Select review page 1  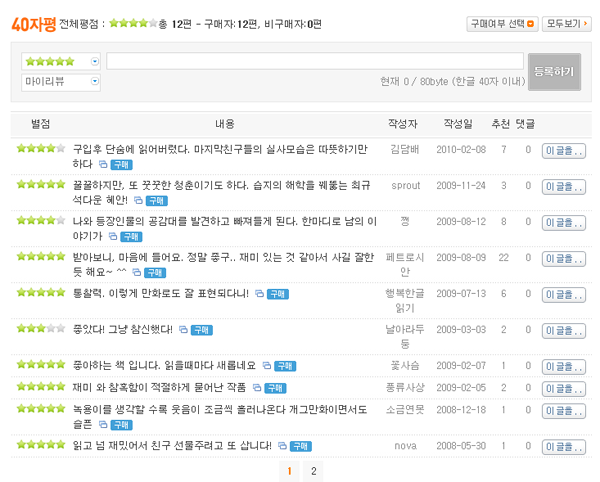289,471
